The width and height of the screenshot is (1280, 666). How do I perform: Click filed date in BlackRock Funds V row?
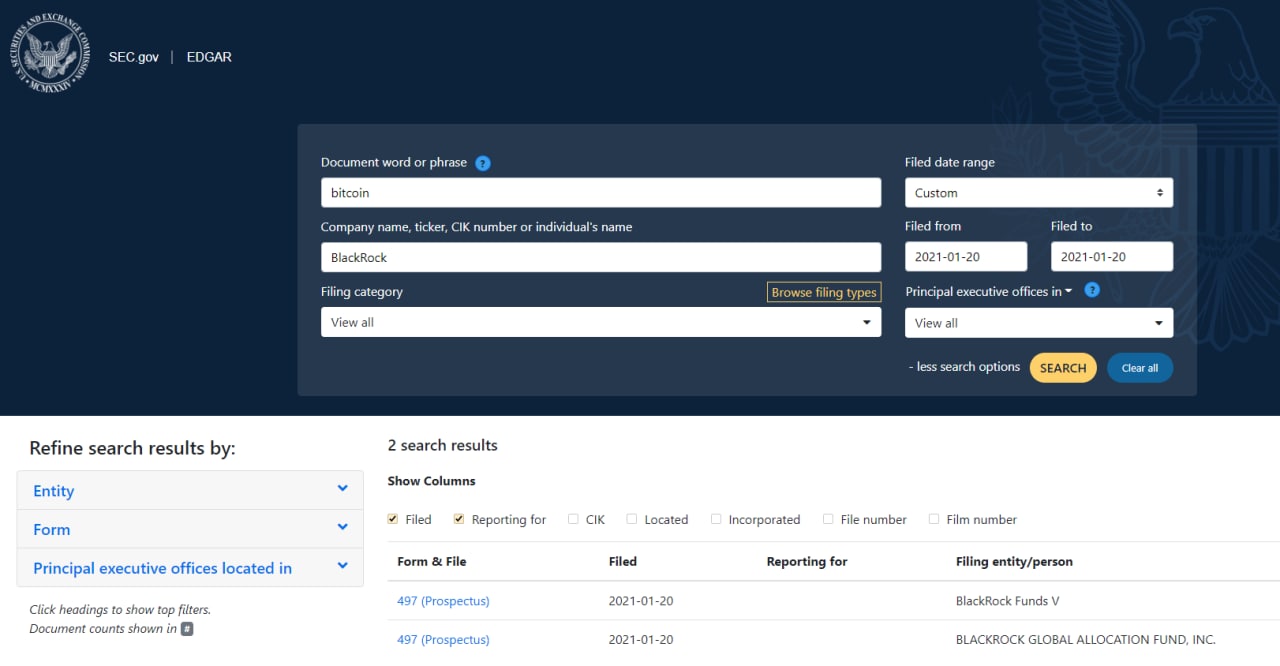(x=641, y=601)
